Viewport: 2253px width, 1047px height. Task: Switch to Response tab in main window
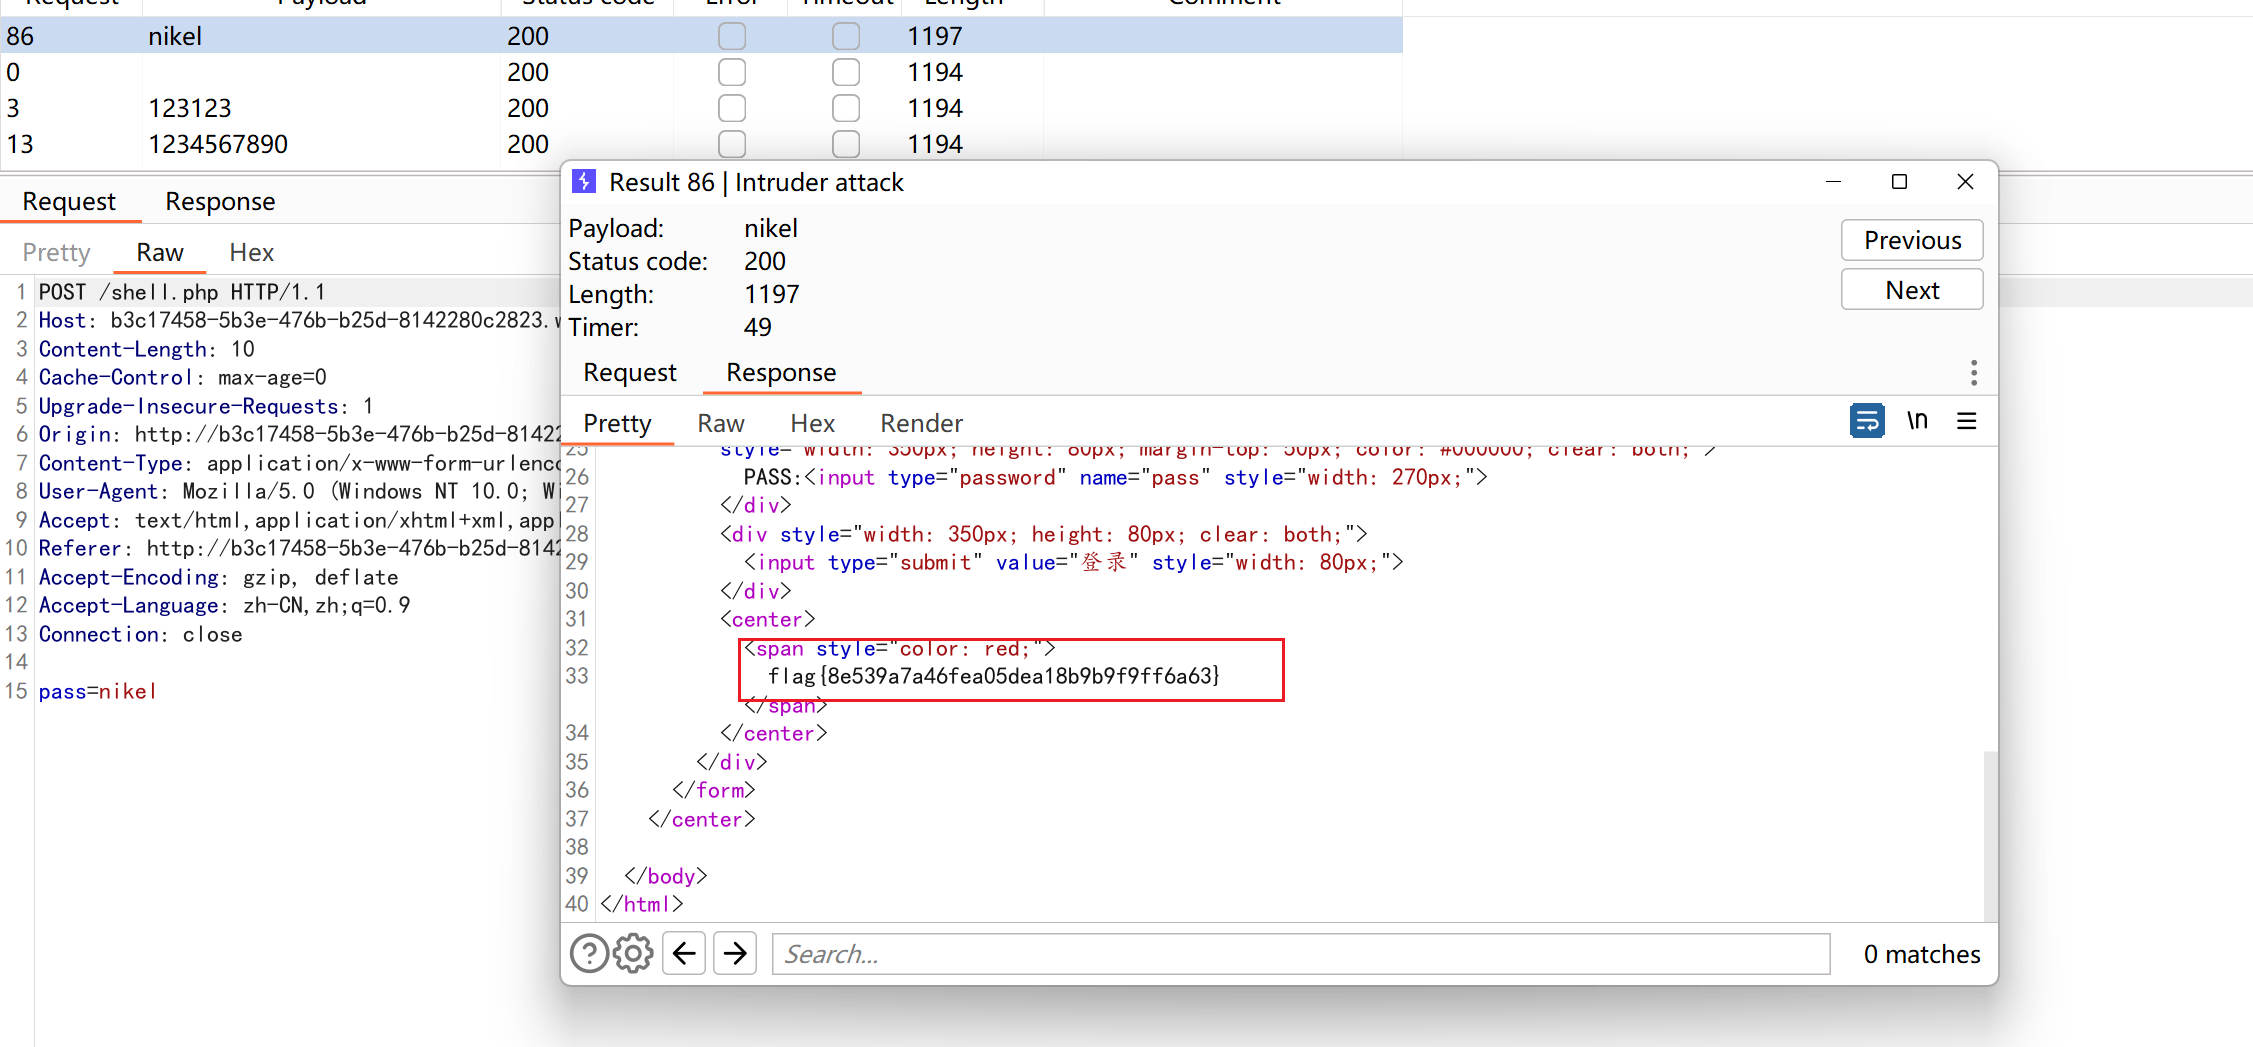220,201
